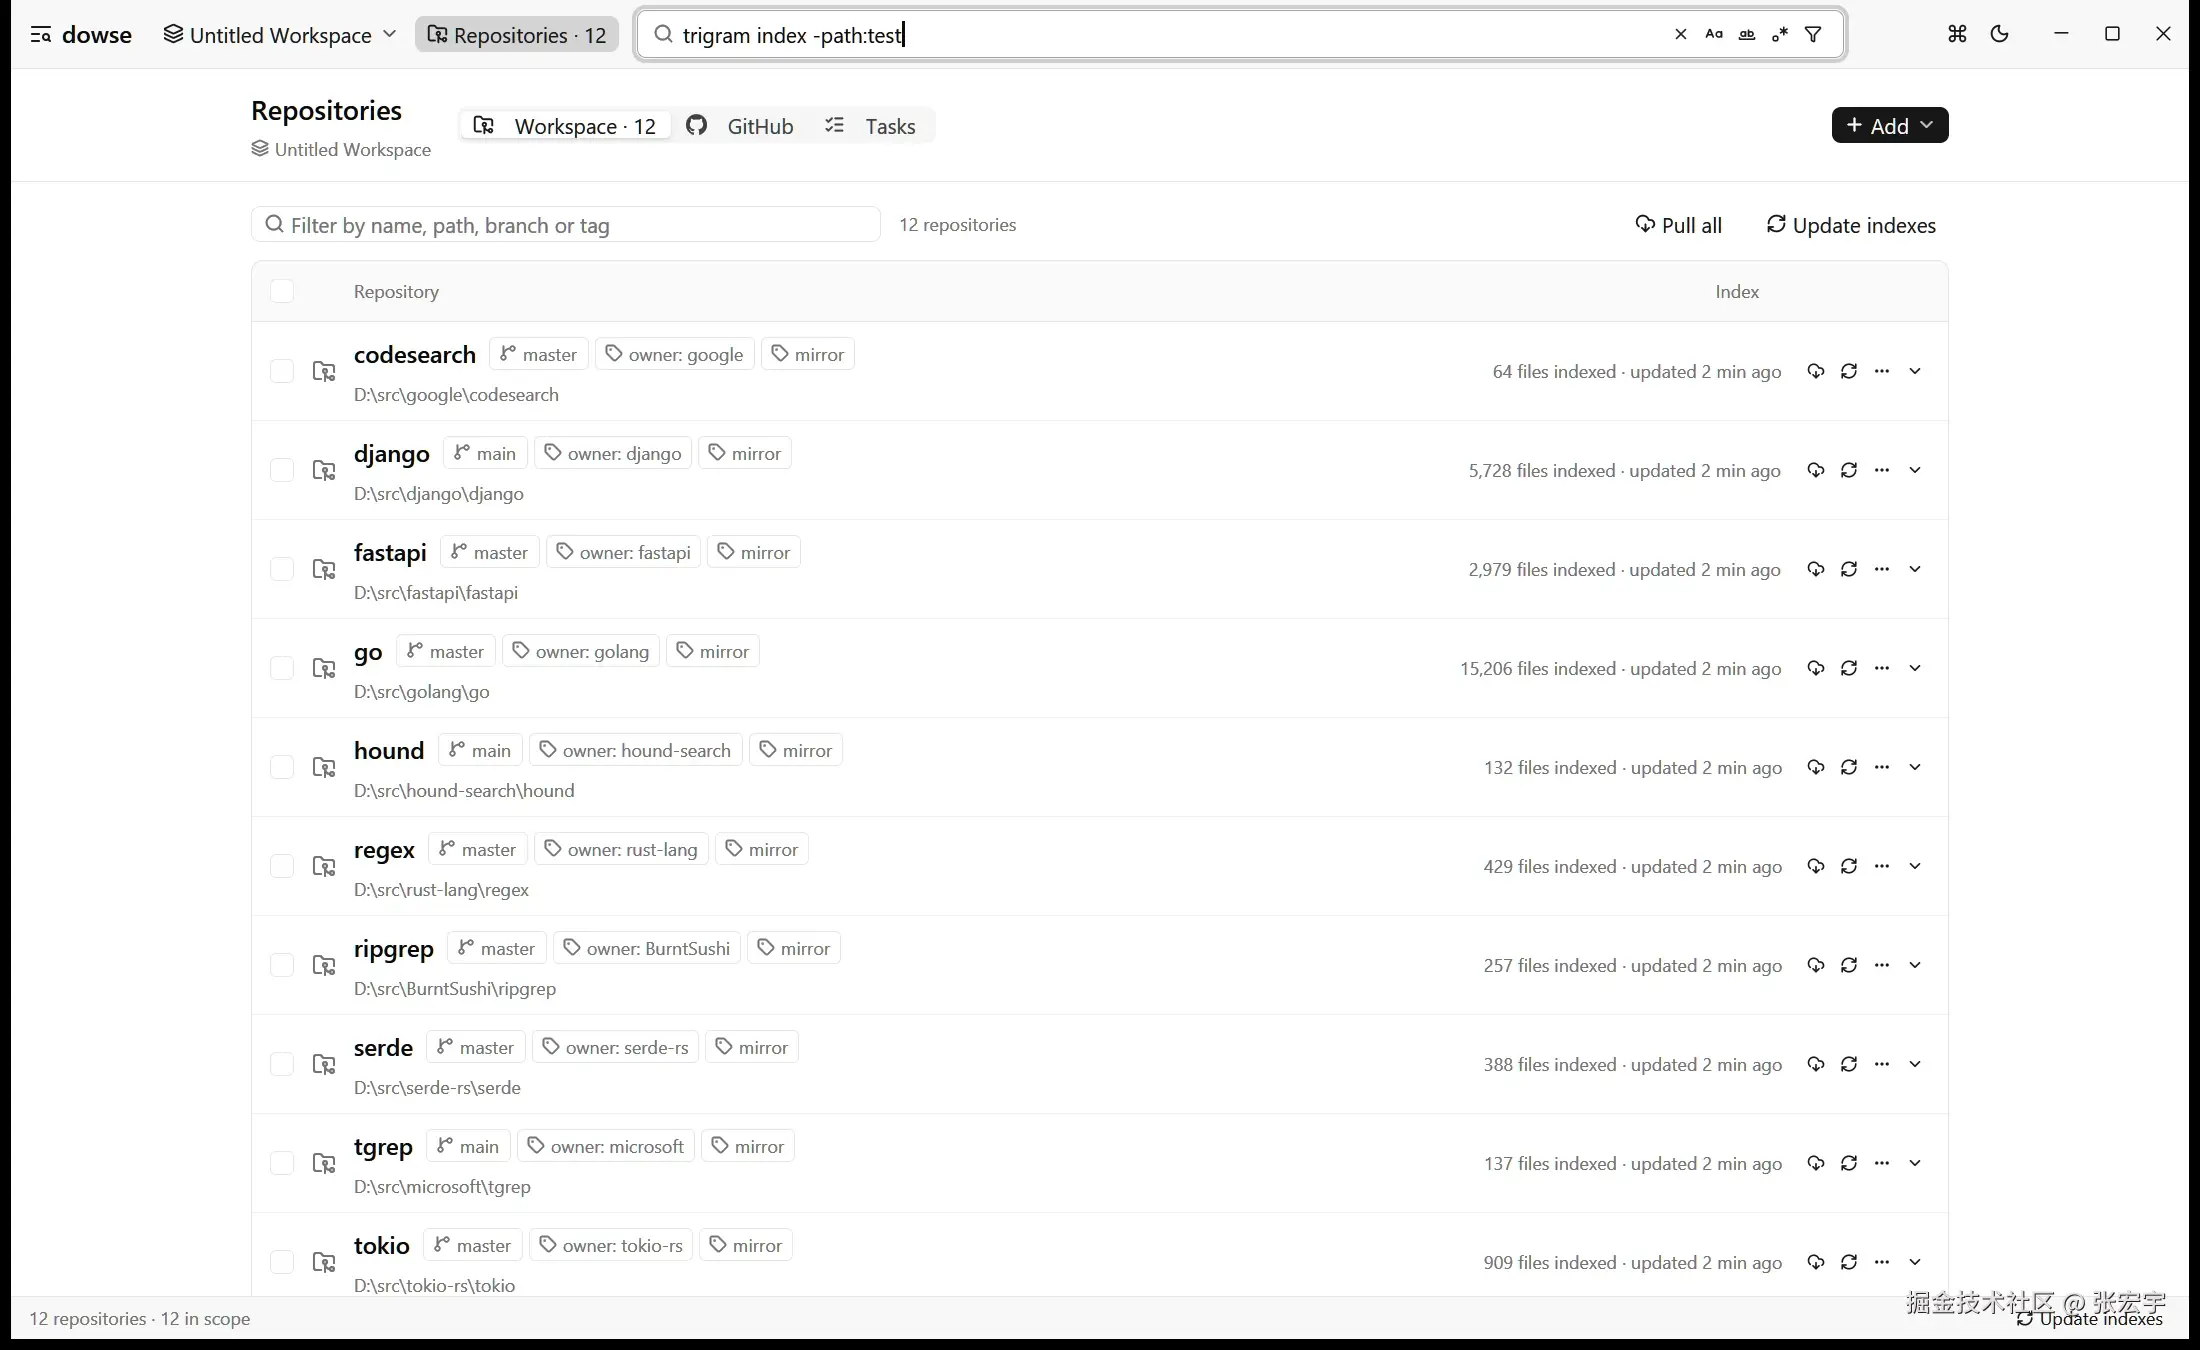Expand the go repository row
Image resolution: width=2200 pixels, height=1350 pixels.
(x=1915, y=668)
